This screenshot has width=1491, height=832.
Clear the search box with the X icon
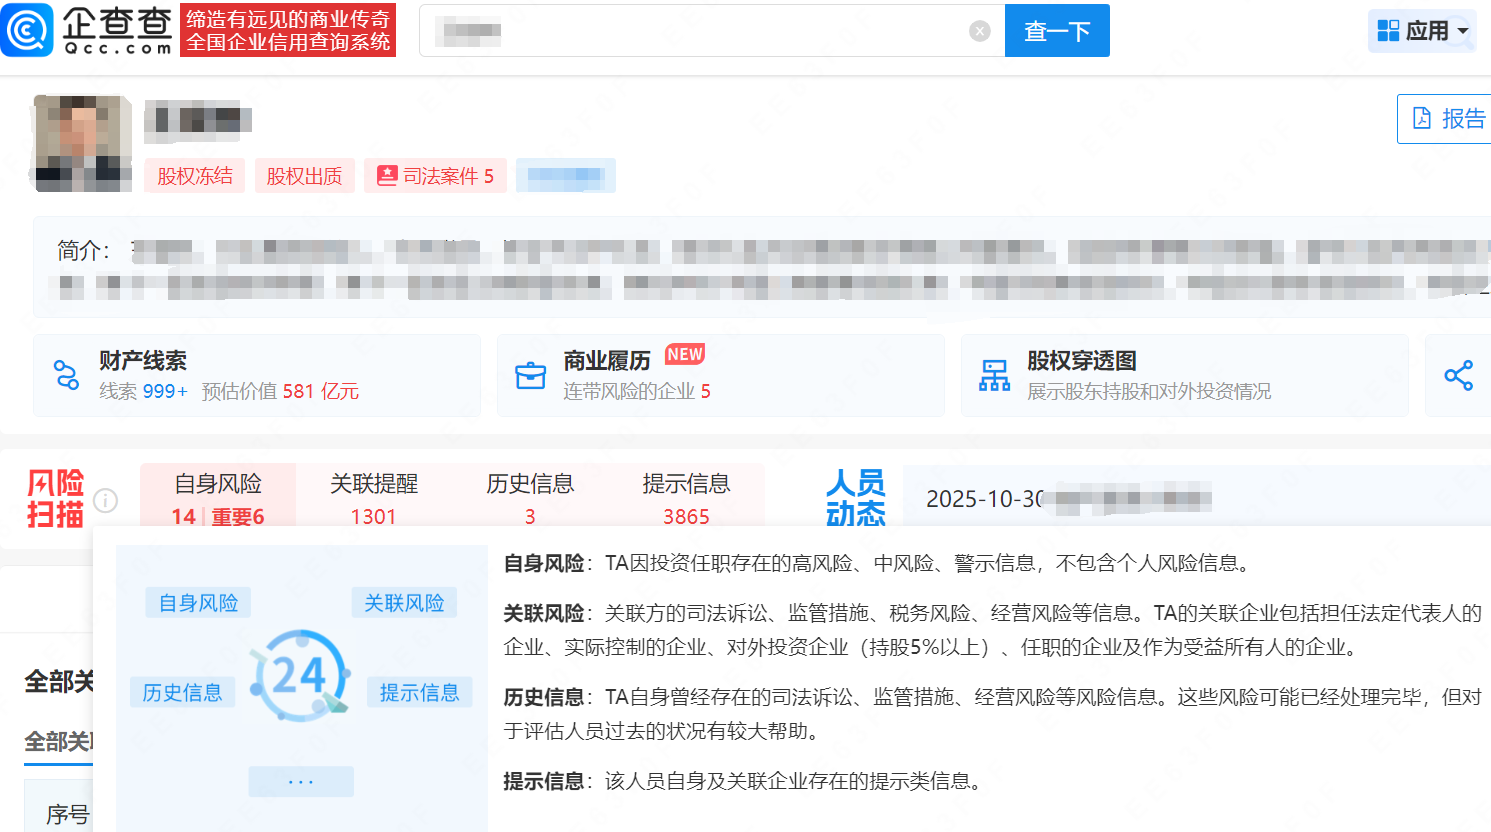coord(979,31)
